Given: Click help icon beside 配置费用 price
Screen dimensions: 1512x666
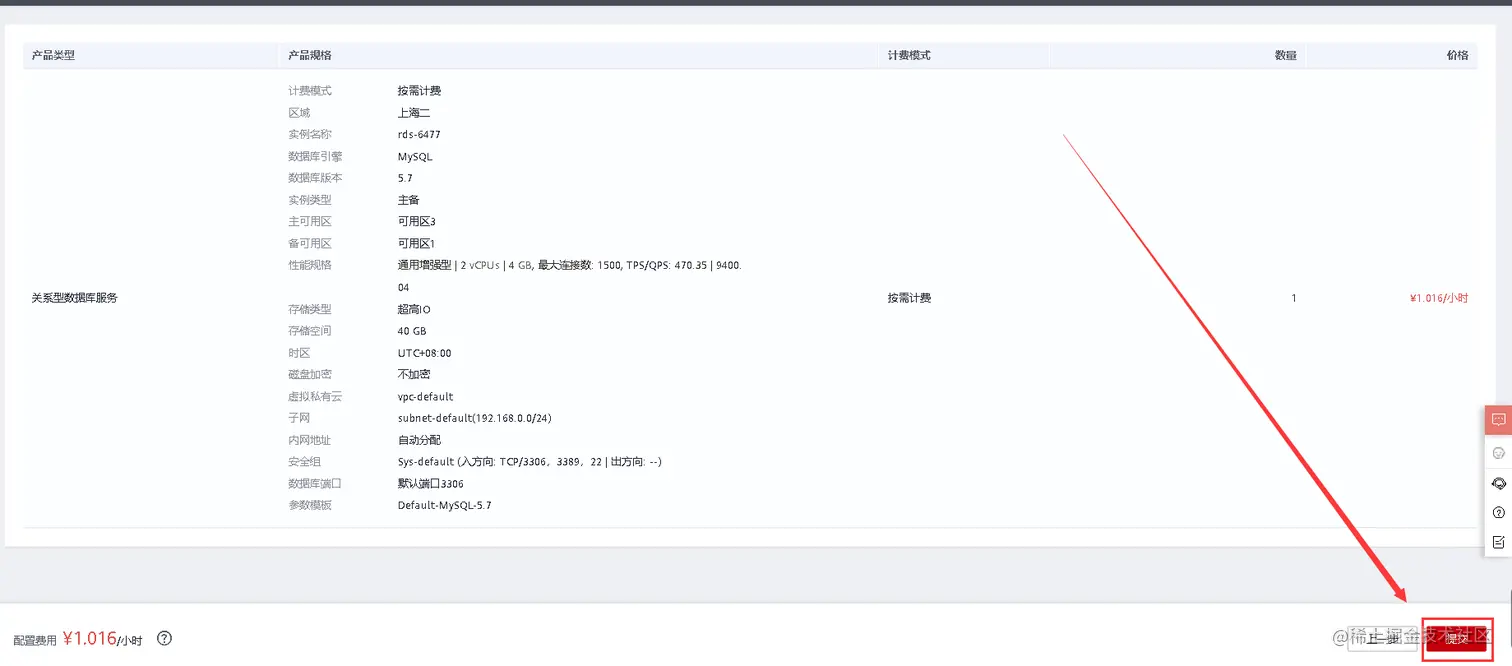Looking at the screenshot, I should pos(165,639).
